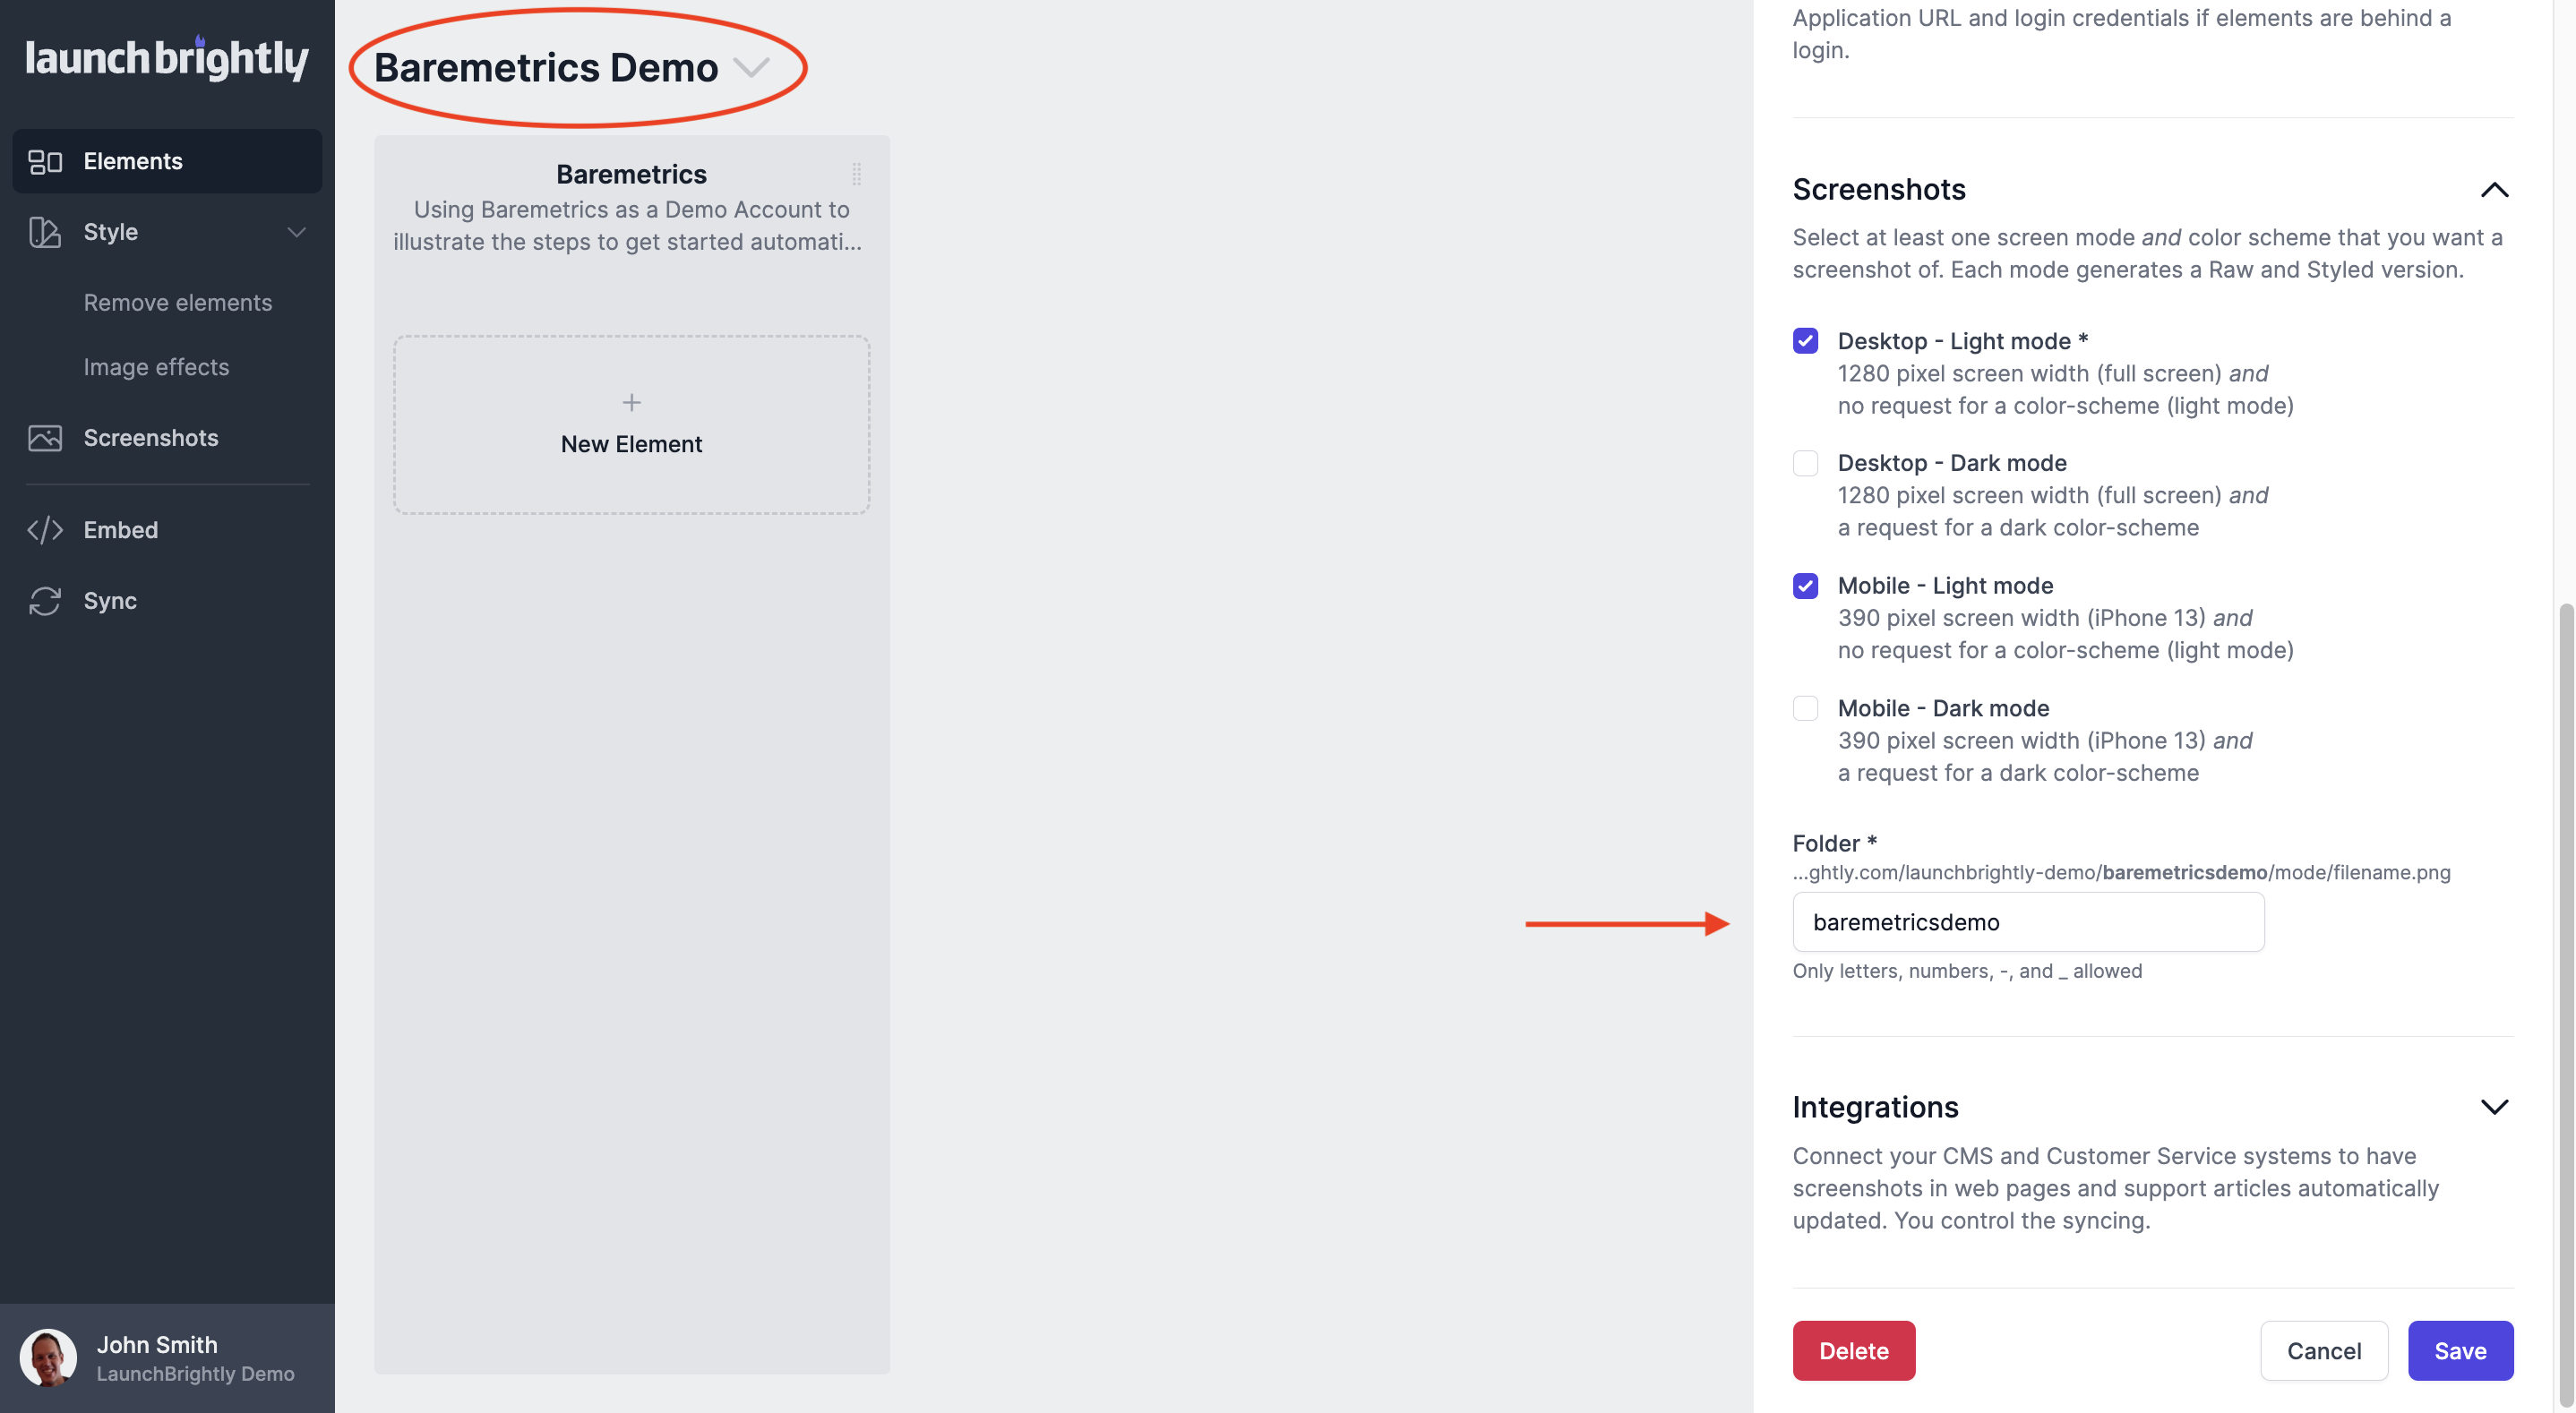2576x1413 pixels.
Task: Expand the Integrations section chevron
Action: [x=2494, y=1107]
